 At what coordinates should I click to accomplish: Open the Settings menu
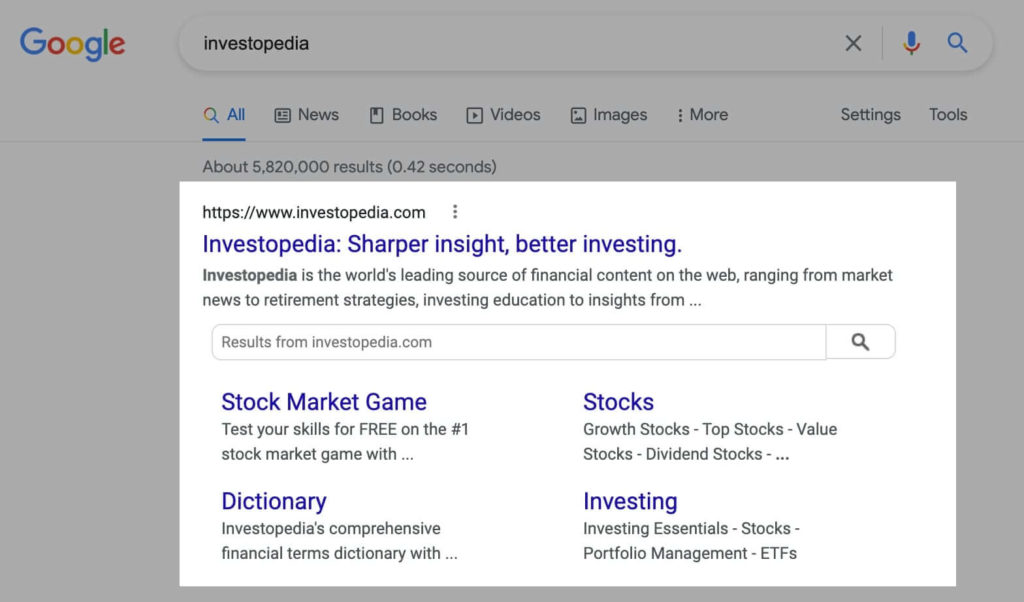(x=870, y=115)
